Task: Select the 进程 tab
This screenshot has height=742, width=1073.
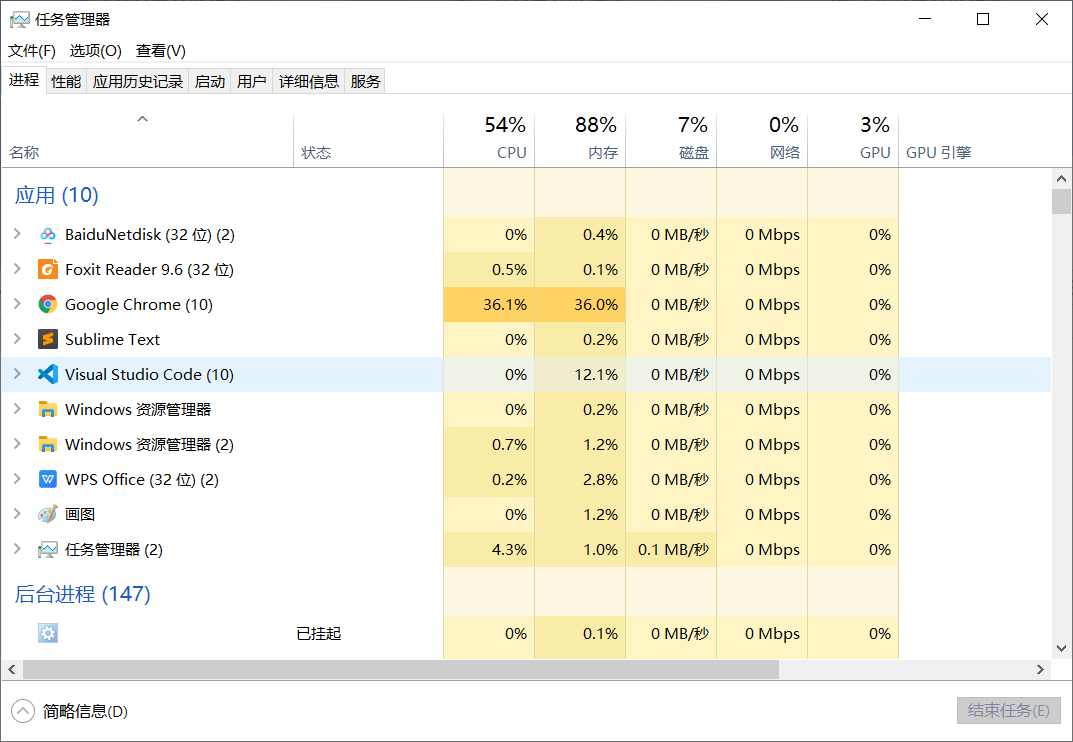Action: [24, 80]
